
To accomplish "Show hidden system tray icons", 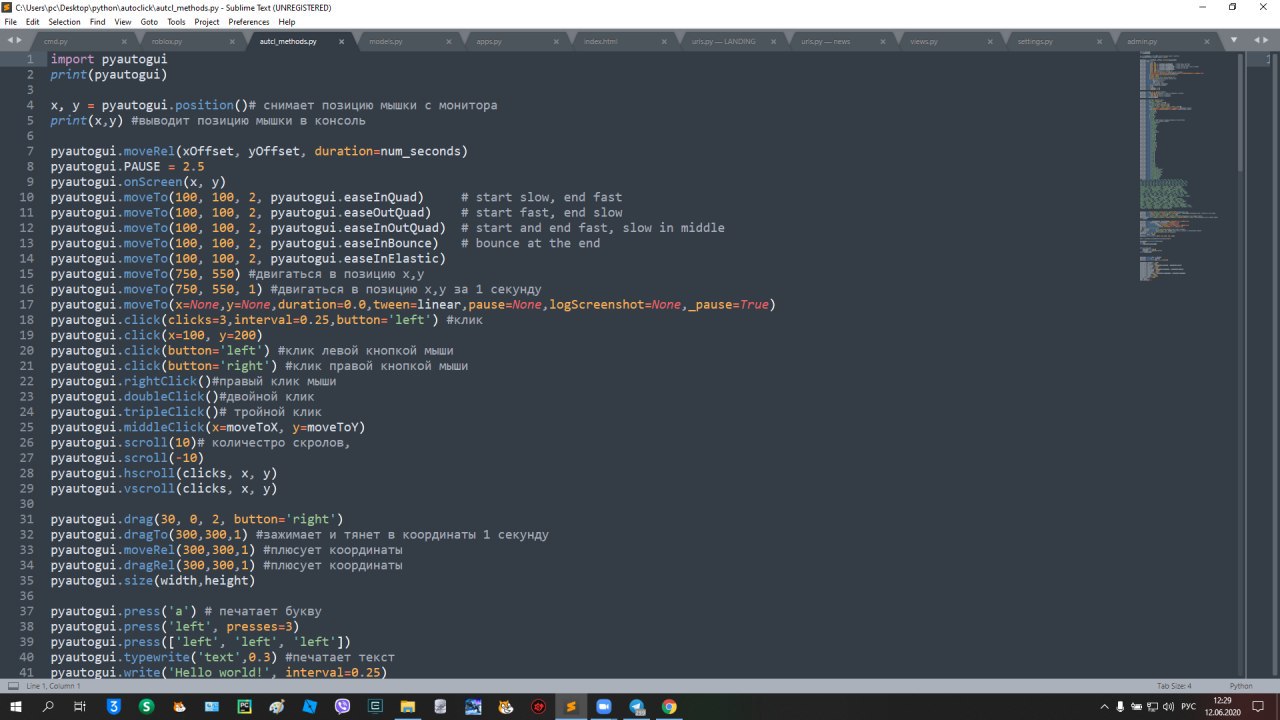I will click(x=1104, y=706).
